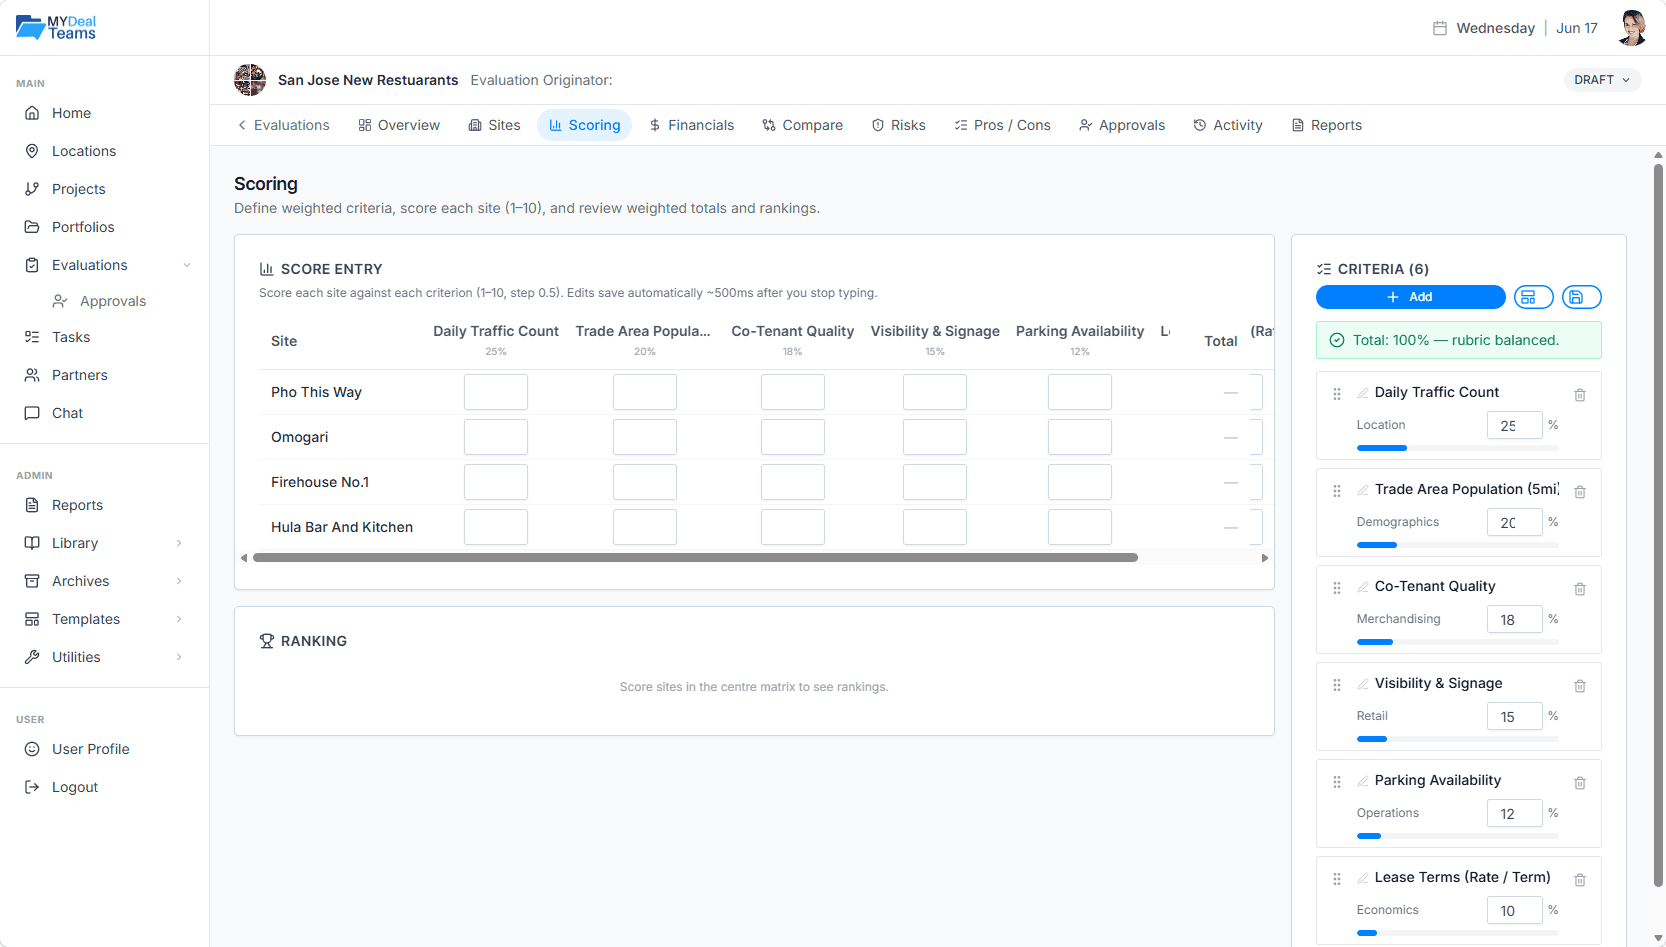Click the Daily Traffic Count weight bar
1666x947 pixels.
point(1457,448)
